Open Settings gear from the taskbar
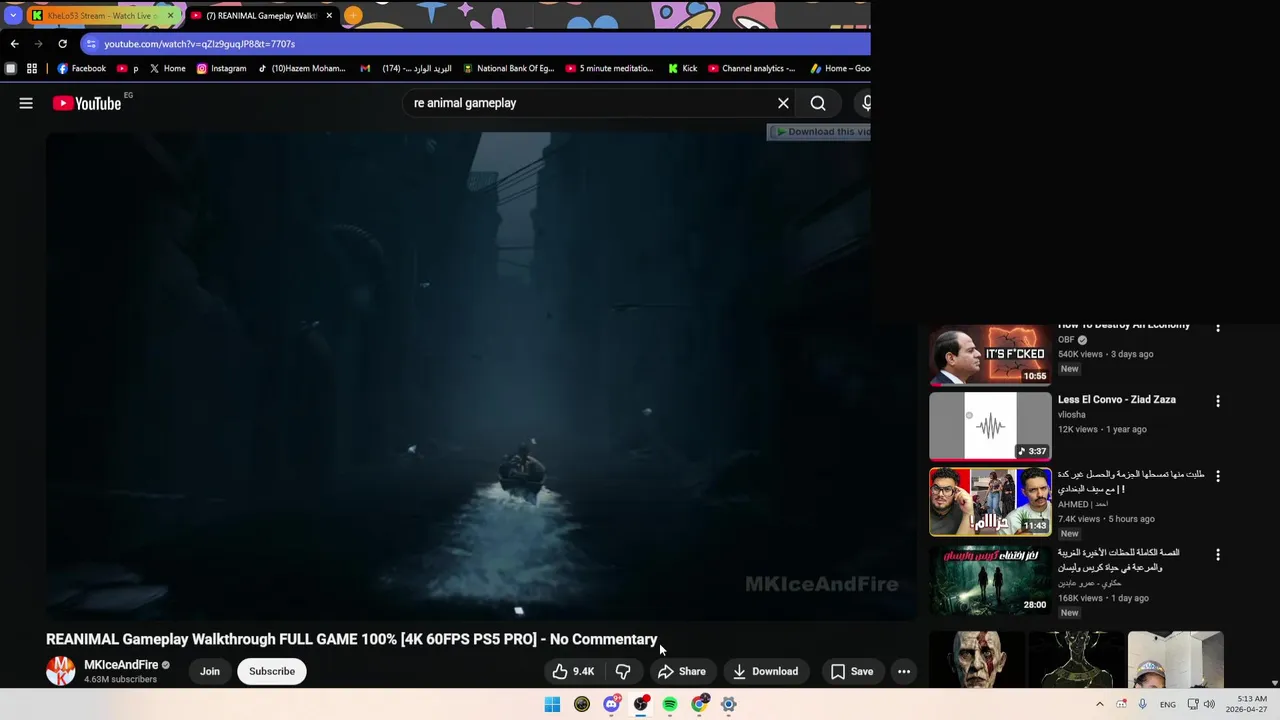The width and height of the screenshot is (1280, 720). [729, 704]
